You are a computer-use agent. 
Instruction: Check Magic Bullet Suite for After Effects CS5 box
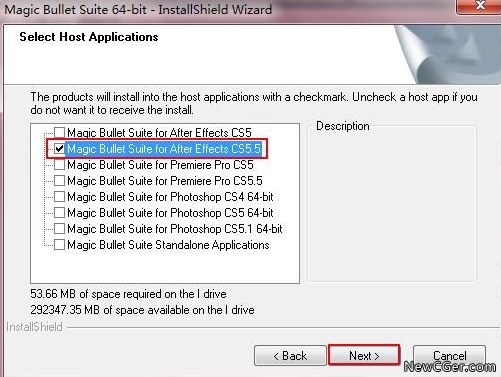coord(59,133)
